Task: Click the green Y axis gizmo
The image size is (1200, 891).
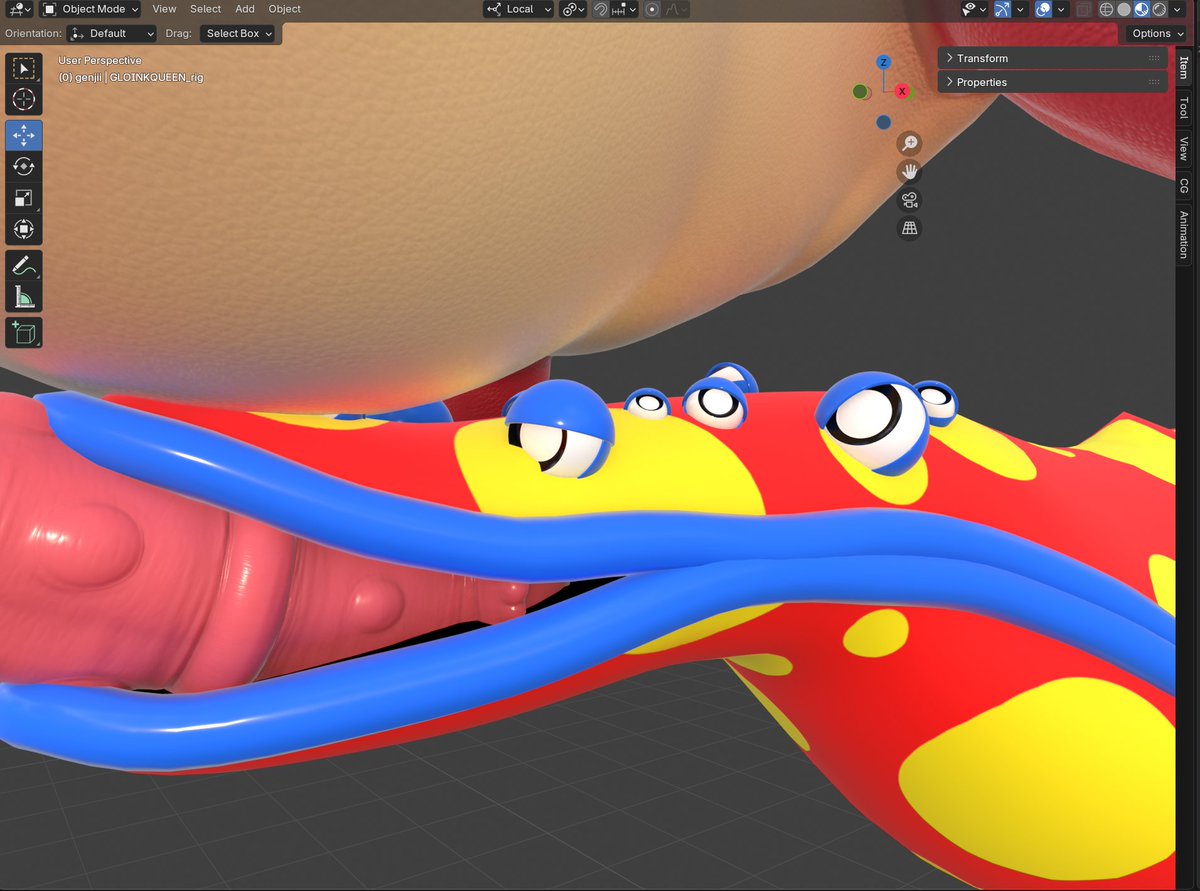Action: tap(860, 92)
